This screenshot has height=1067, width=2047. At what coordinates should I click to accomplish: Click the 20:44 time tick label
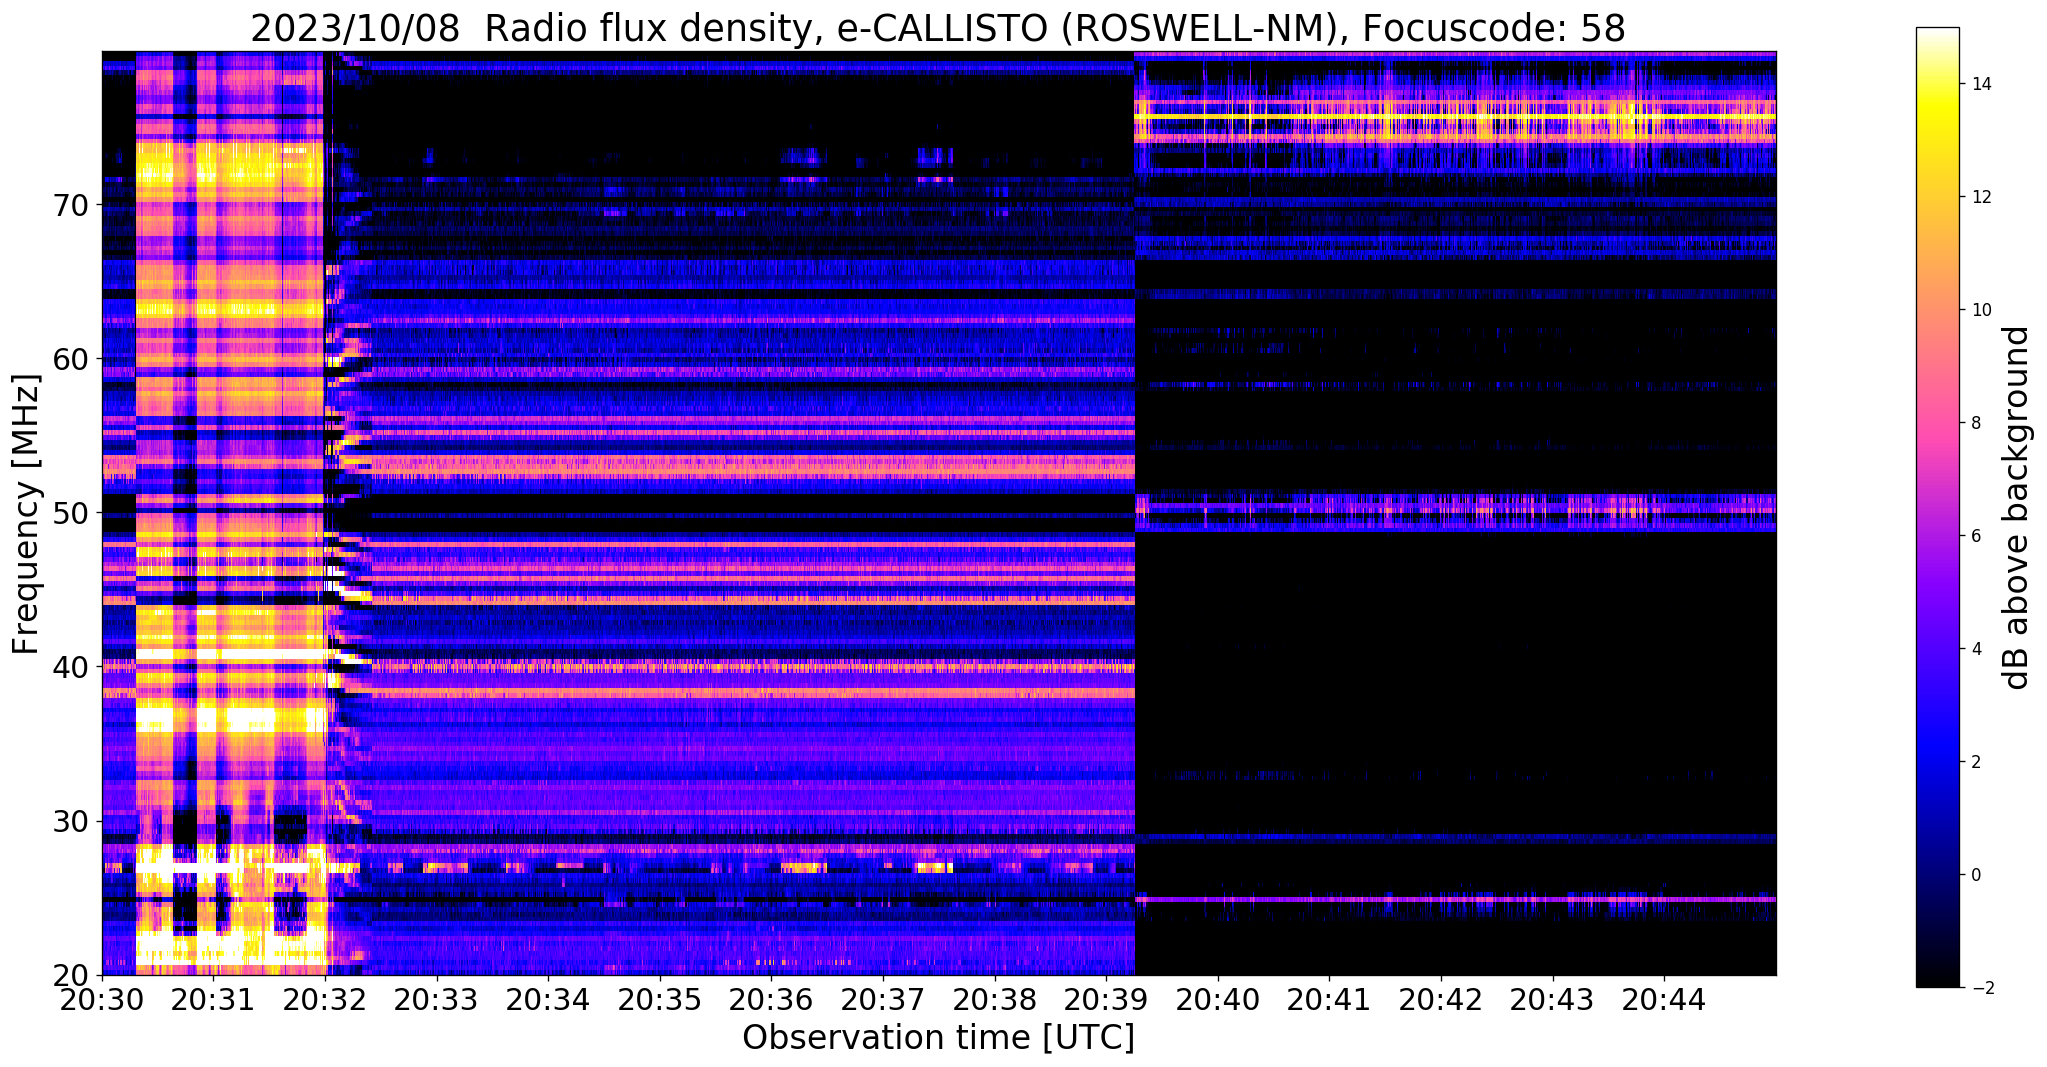(x=1664, y=998)
